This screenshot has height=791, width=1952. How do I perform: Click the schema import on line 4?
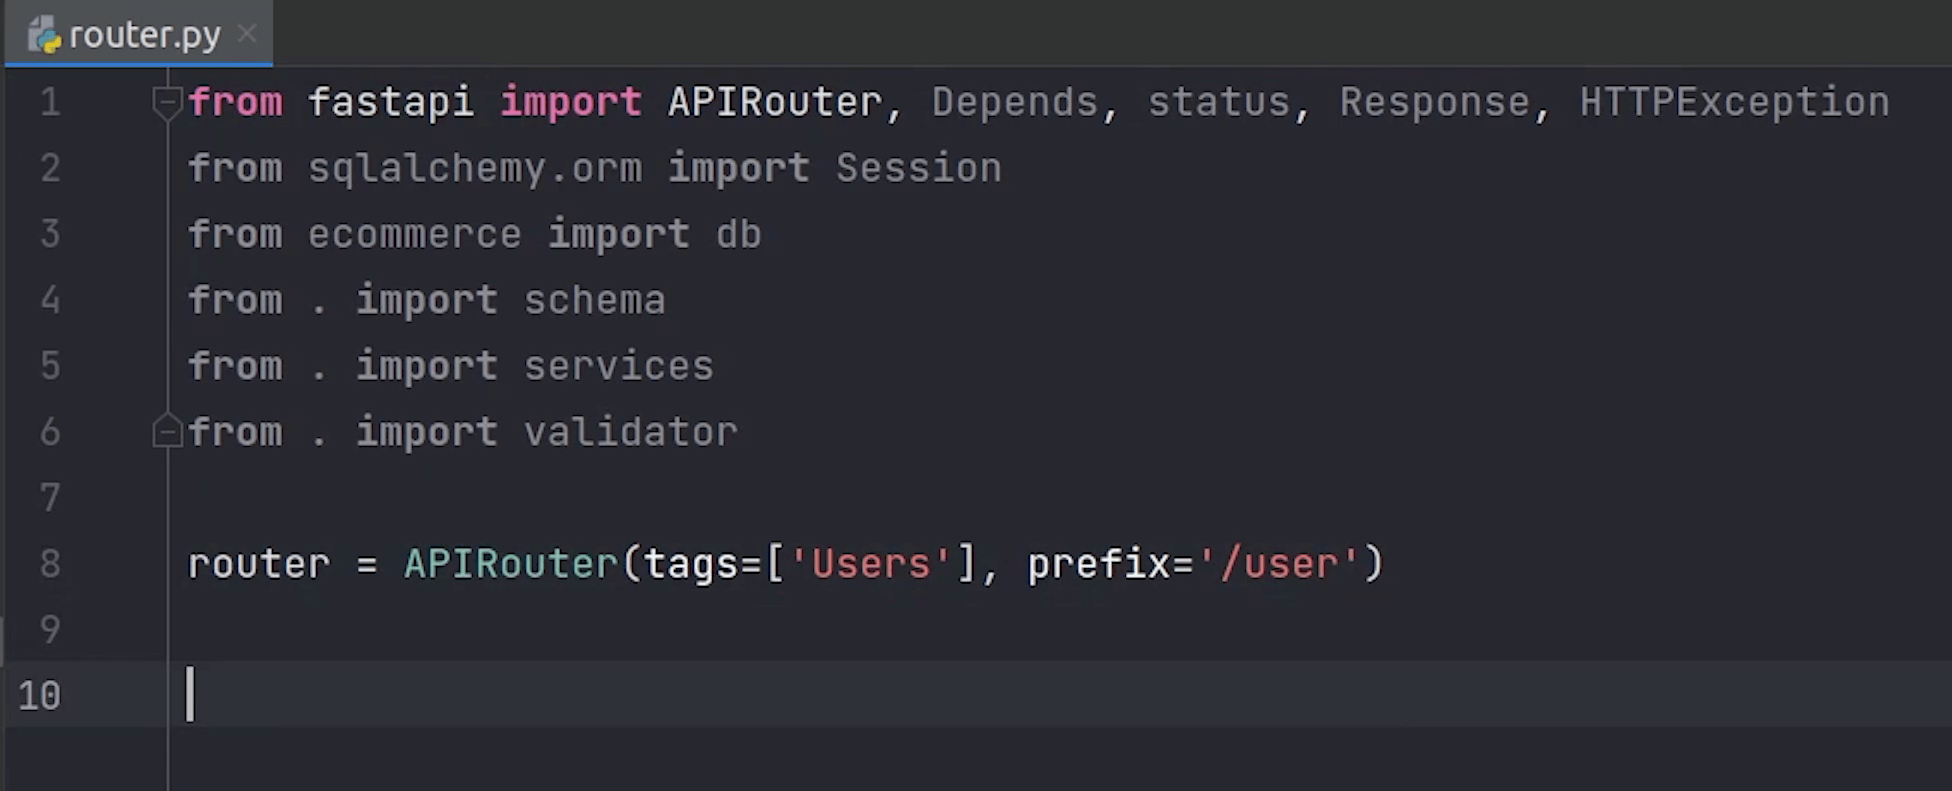(x=594, y=300)
